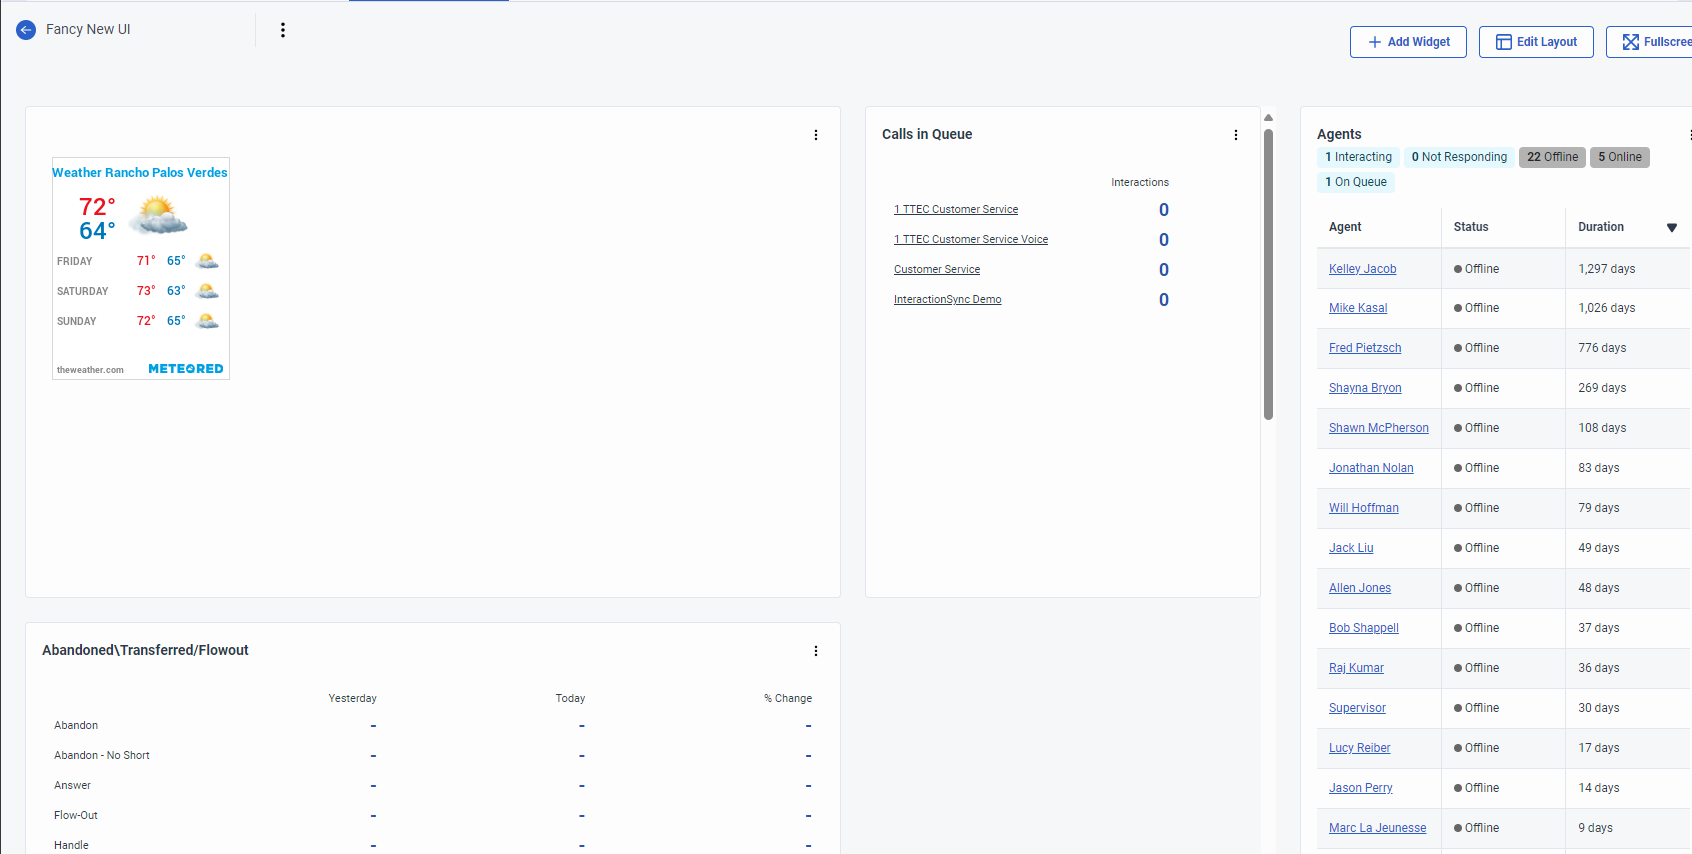
Task: Click Kelley Jacob's 1,297 days duration
Action: click(x=1607, y=269)
